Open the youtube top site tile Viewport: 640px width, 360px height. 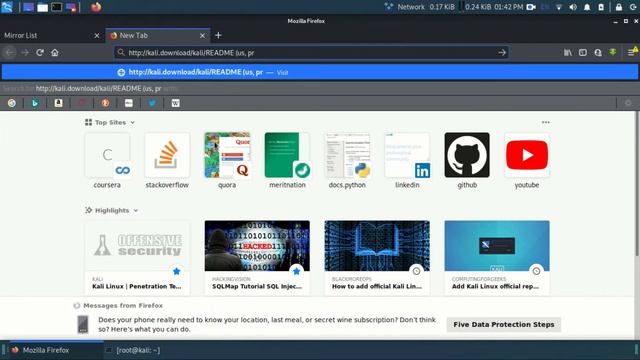click(x=527, y=161)
